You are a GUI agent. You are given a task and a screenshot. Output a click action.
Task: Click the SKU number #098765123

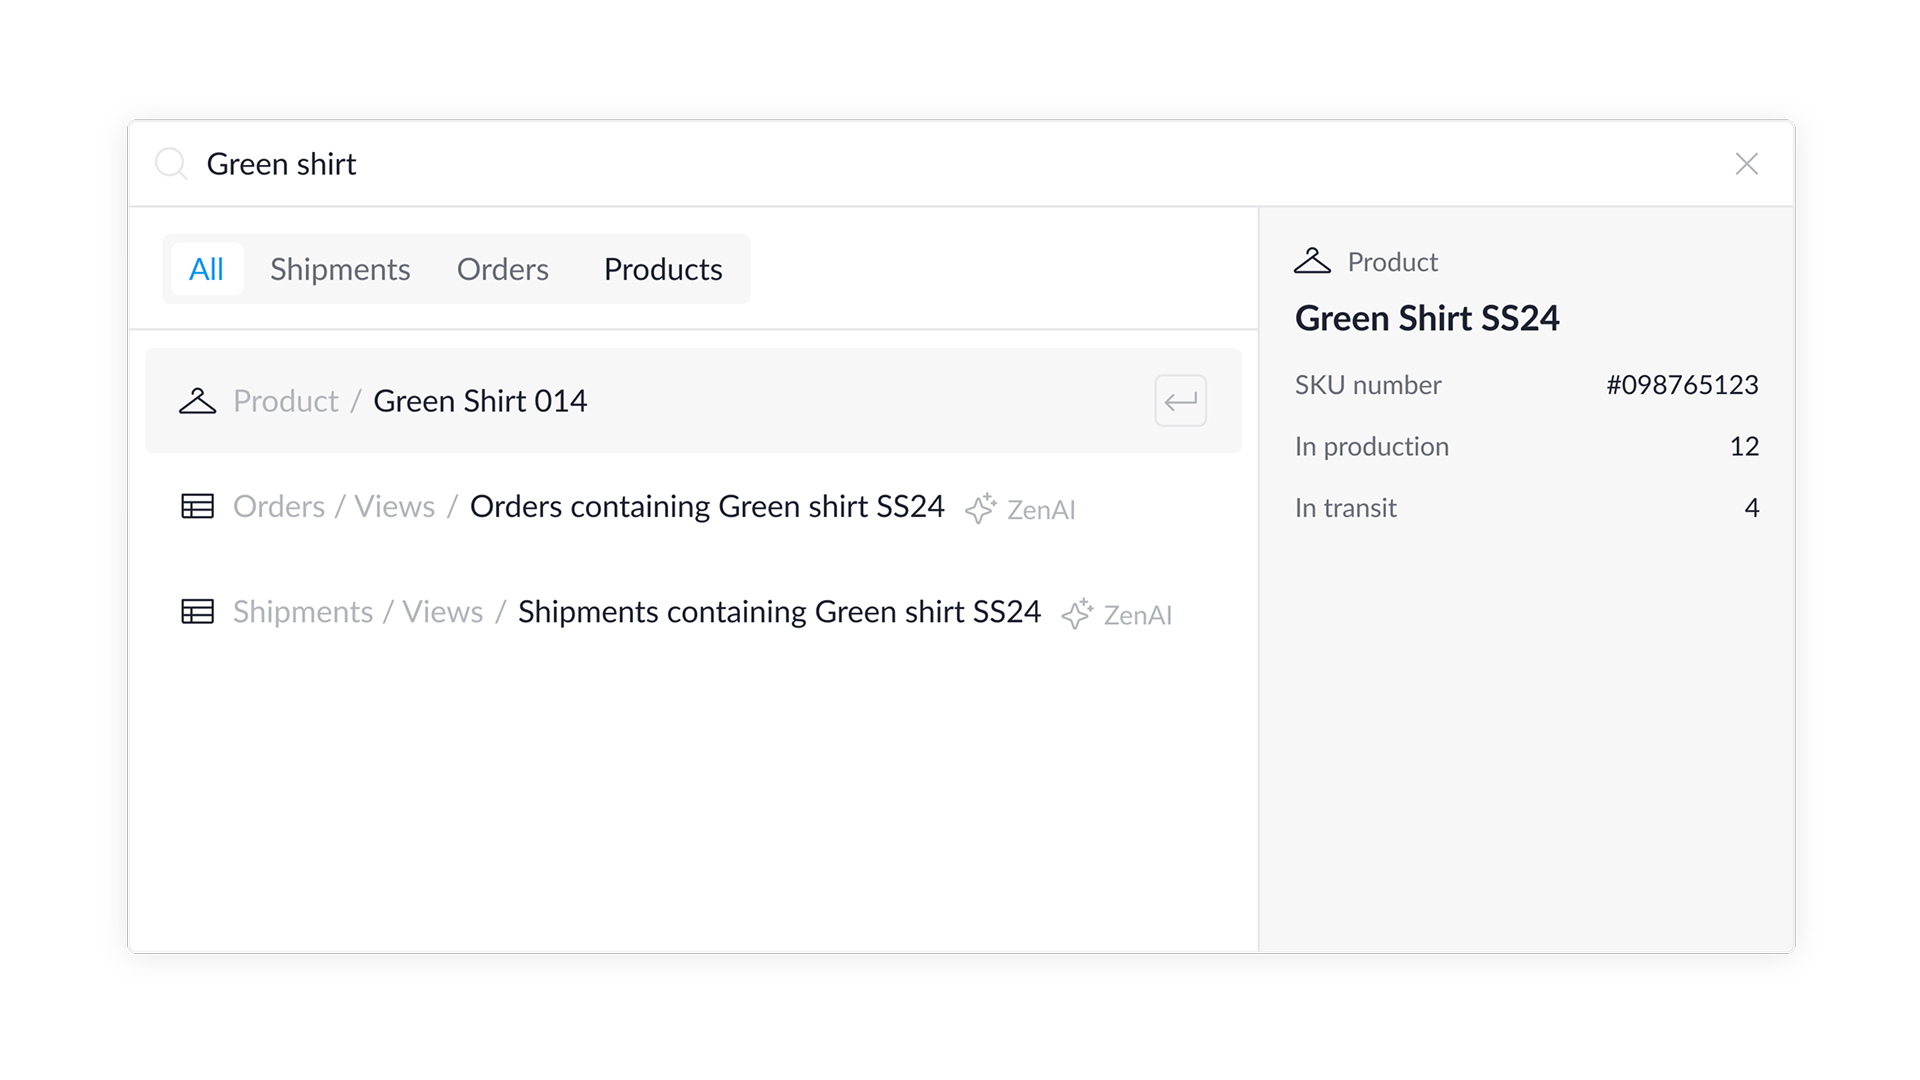(x=1682, y=385)
